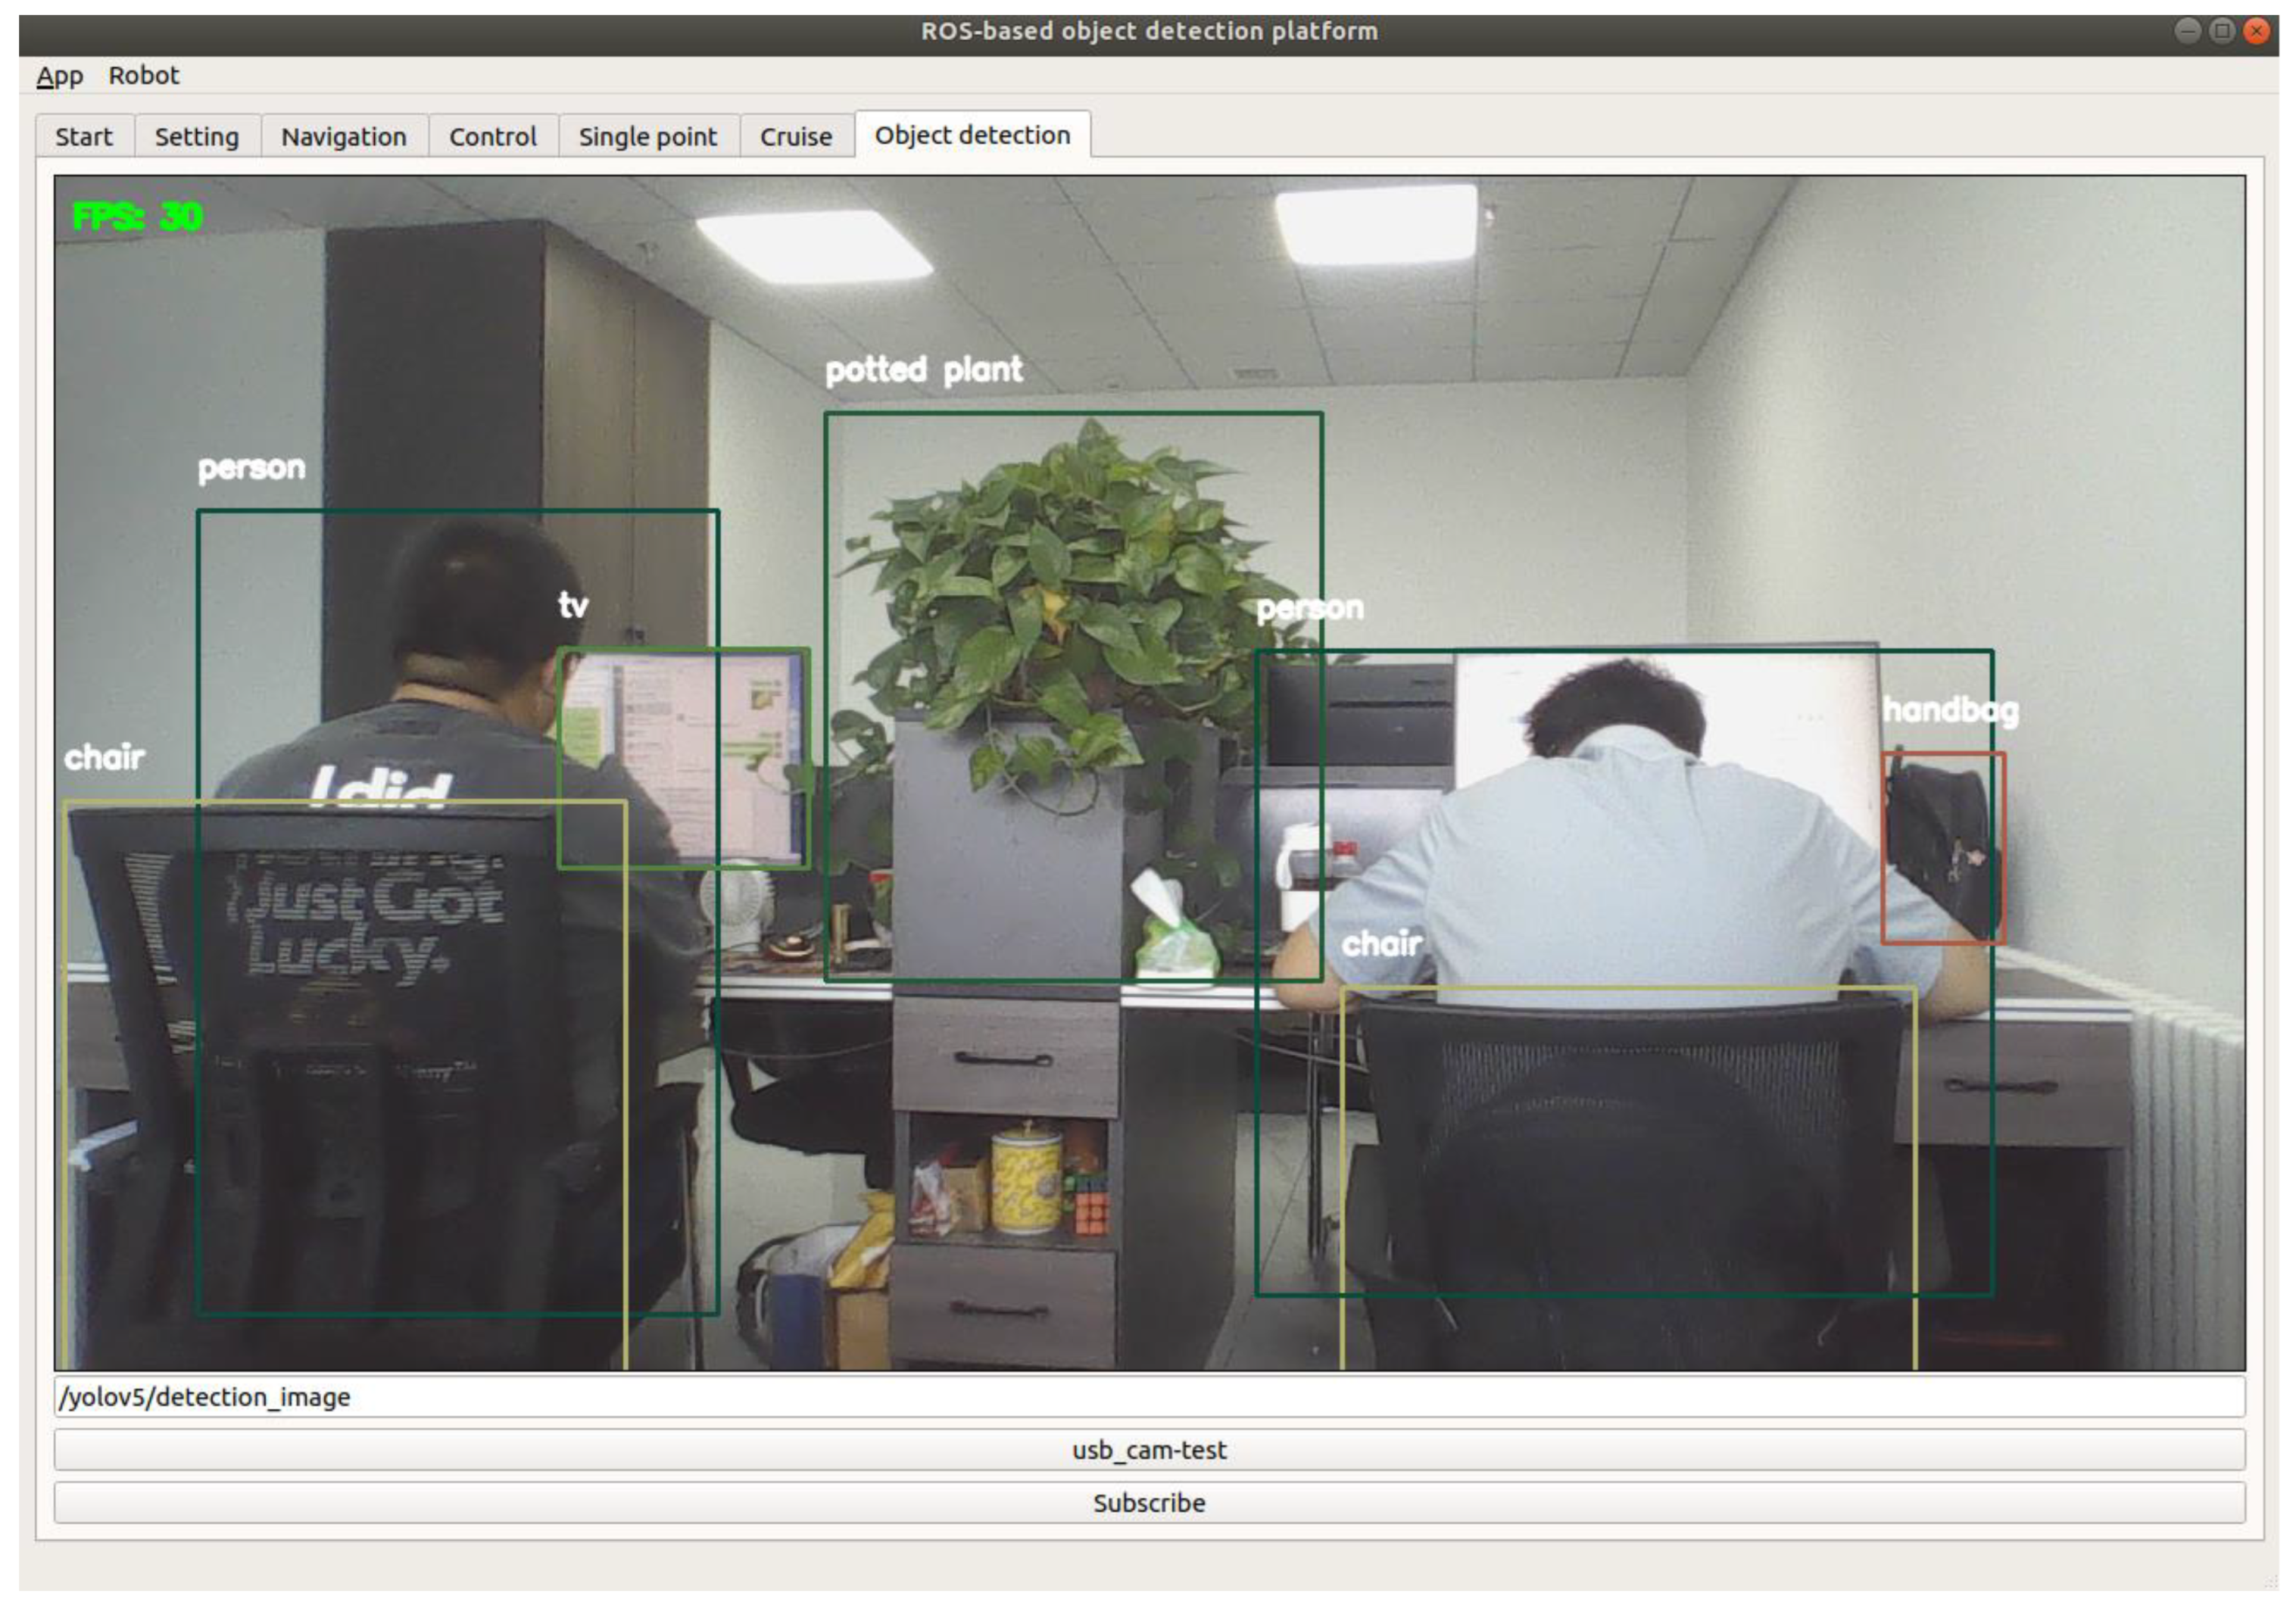Select the Control tab

[493, 137]
